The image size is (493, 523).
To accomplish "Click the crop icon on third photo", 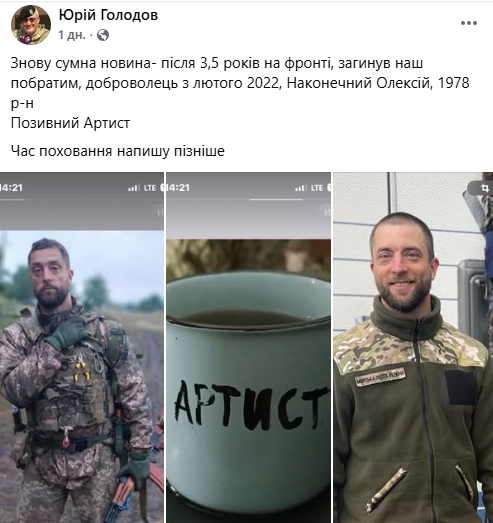I will pyautogui.click(x=484, y=188).
